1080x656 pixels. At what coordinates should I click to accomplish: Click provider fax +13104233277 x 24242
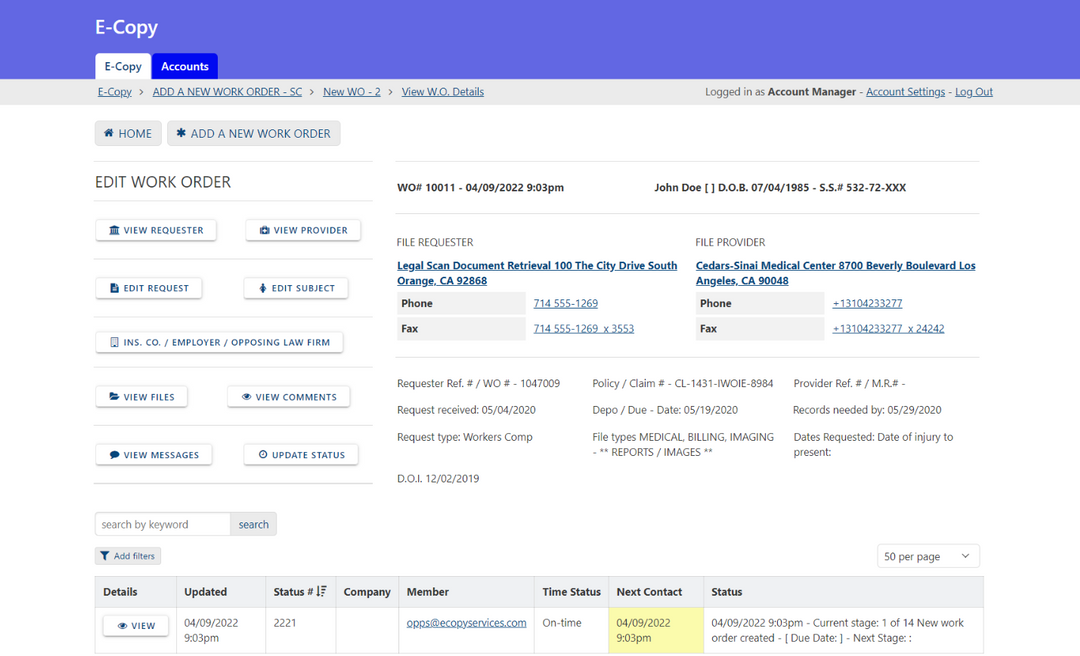[888, 329]
